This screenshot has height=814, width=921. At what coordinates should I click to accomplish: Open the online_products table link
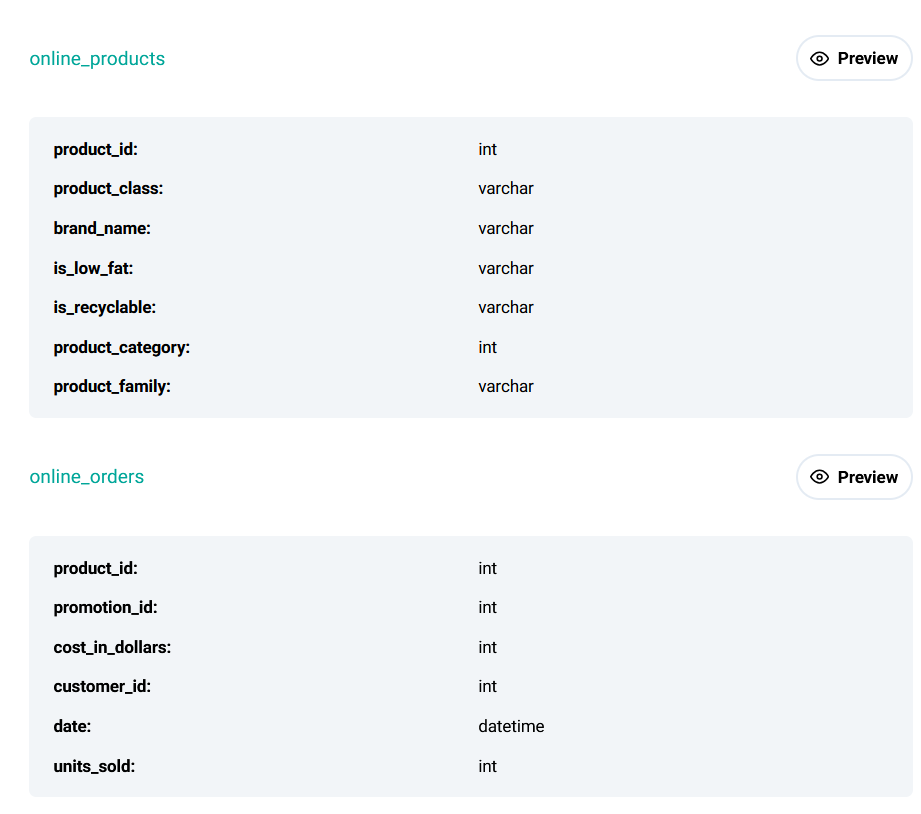97,59
